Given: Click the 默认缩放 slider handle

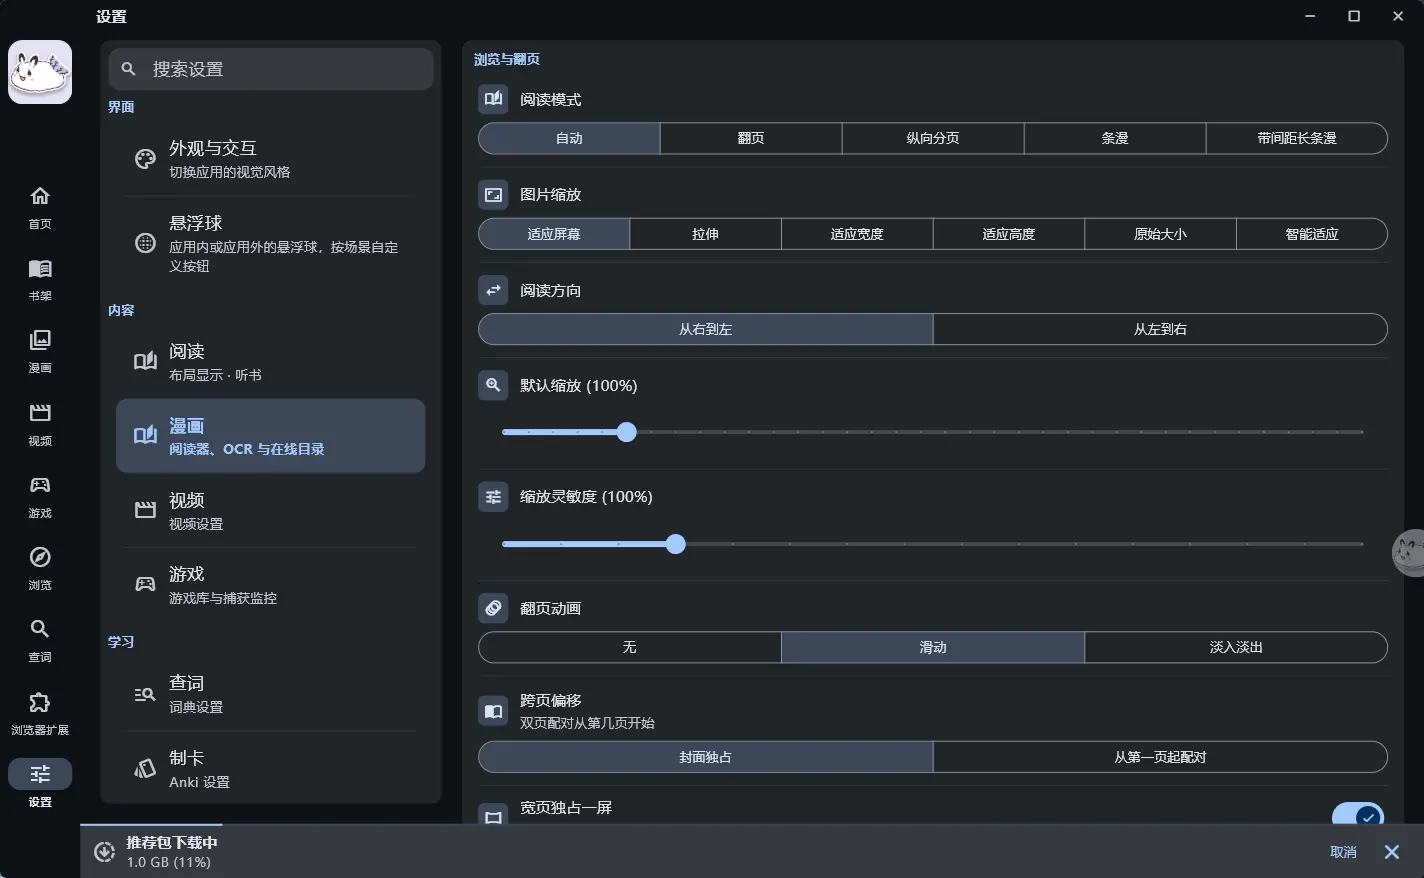Looking at the screenshot, I should click(626, 432).
